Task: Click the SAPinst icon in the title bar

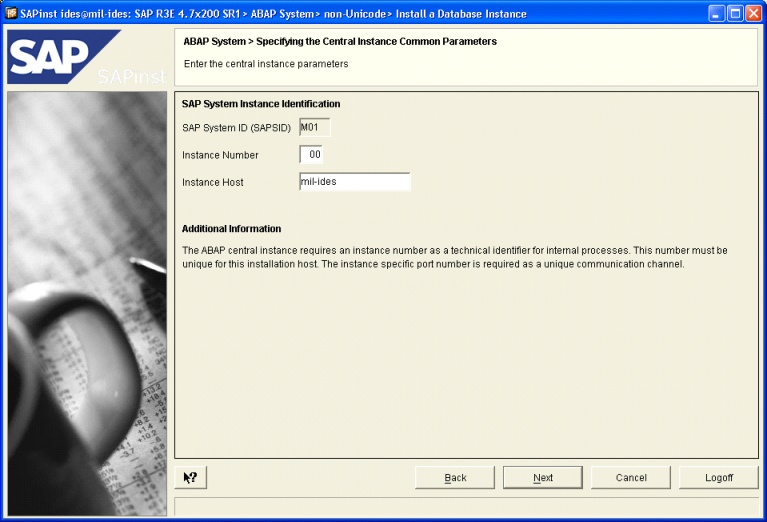Action: pos(11,14)
